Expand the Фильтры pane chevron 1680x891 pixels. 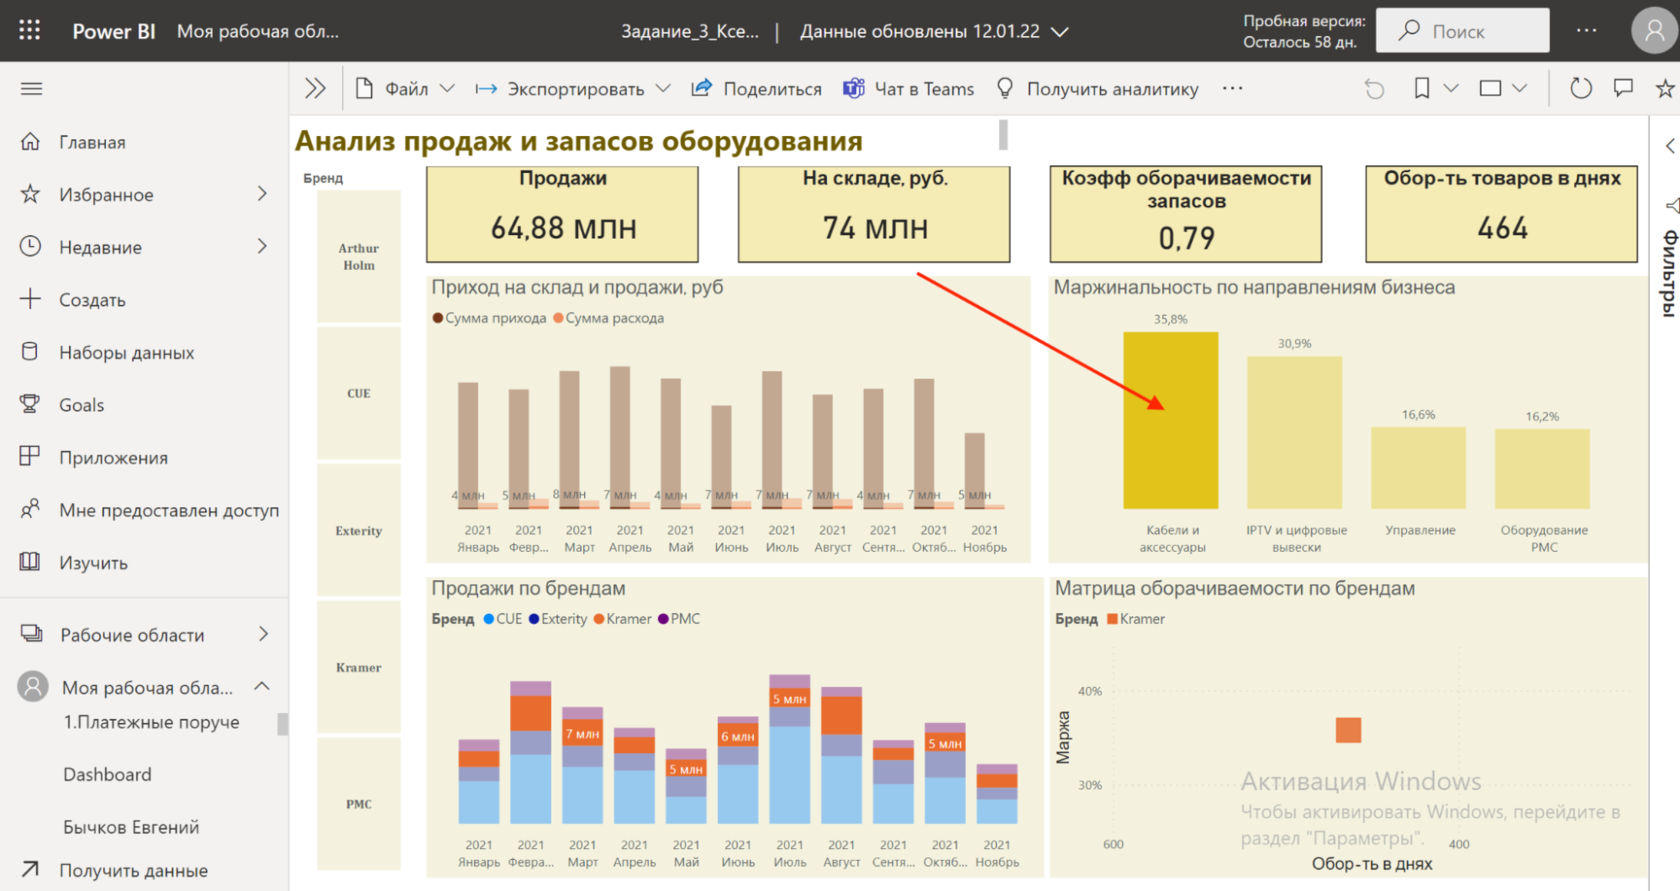[x=1670, y=146]
